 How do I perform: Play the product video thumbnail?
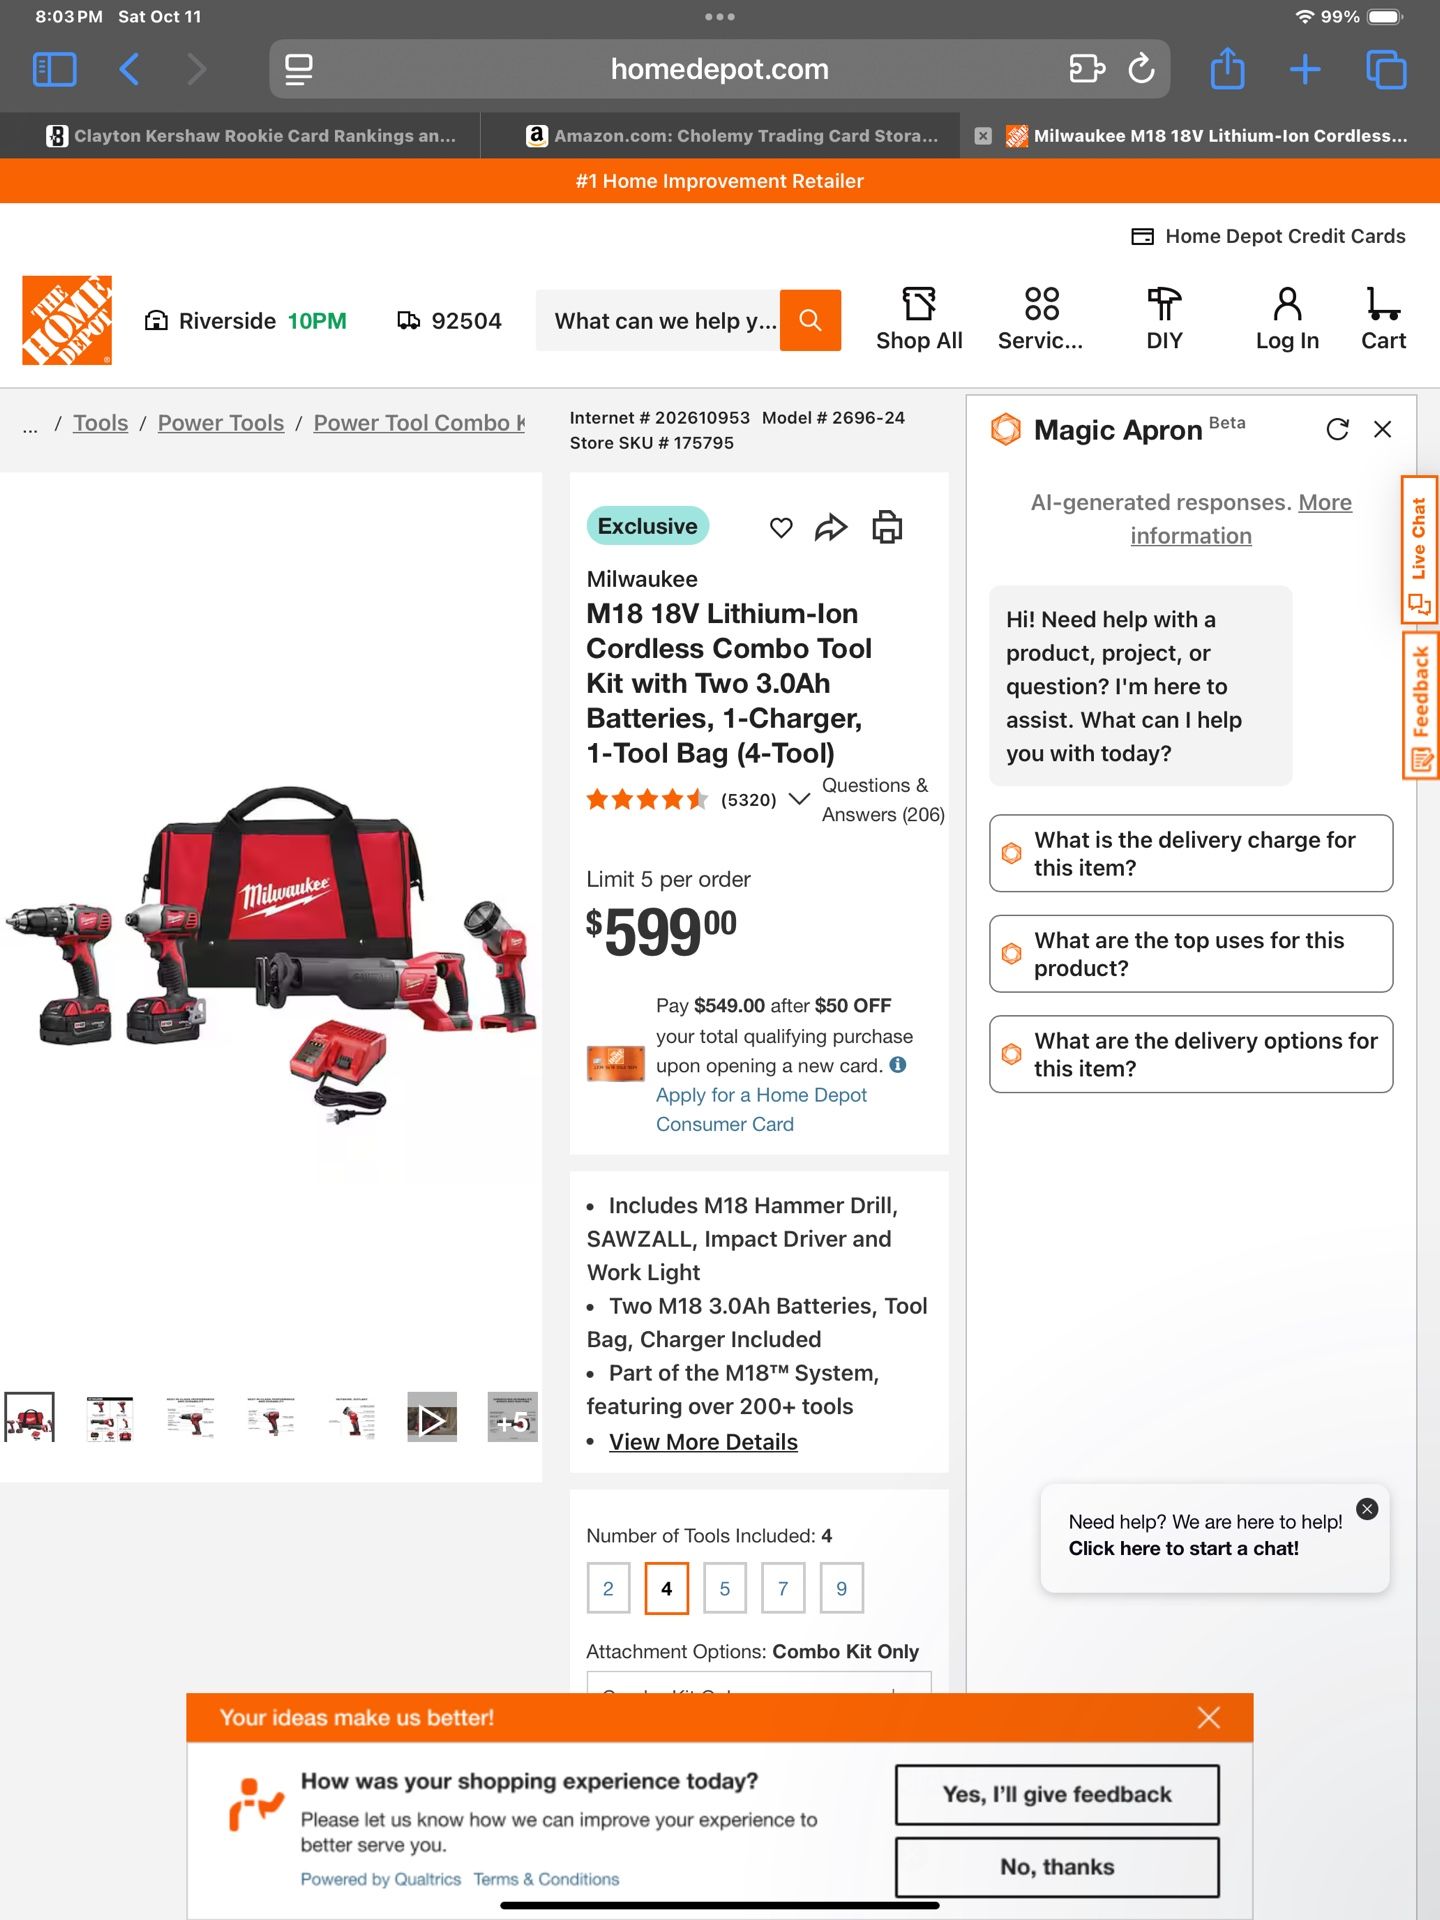tap(432, 1418)
